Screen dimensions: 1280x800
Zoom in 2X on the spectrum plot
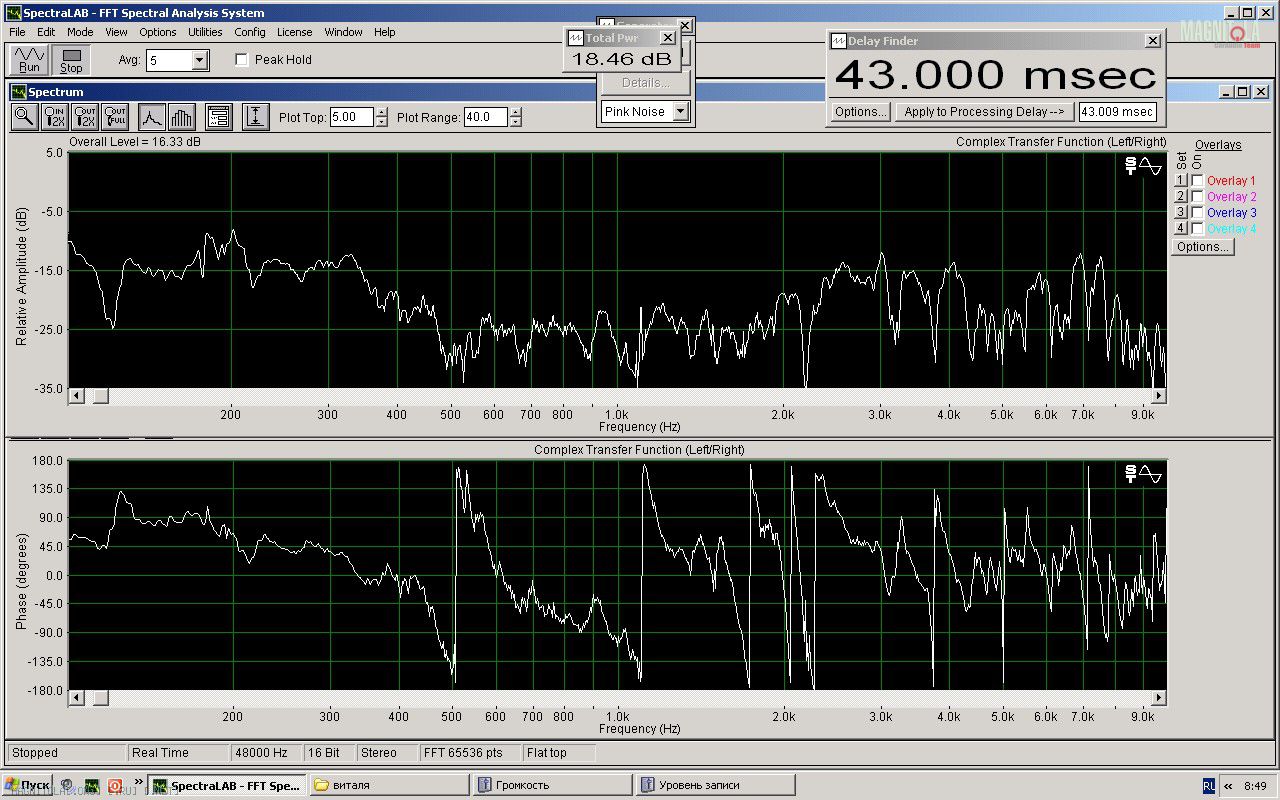(55, 117)
